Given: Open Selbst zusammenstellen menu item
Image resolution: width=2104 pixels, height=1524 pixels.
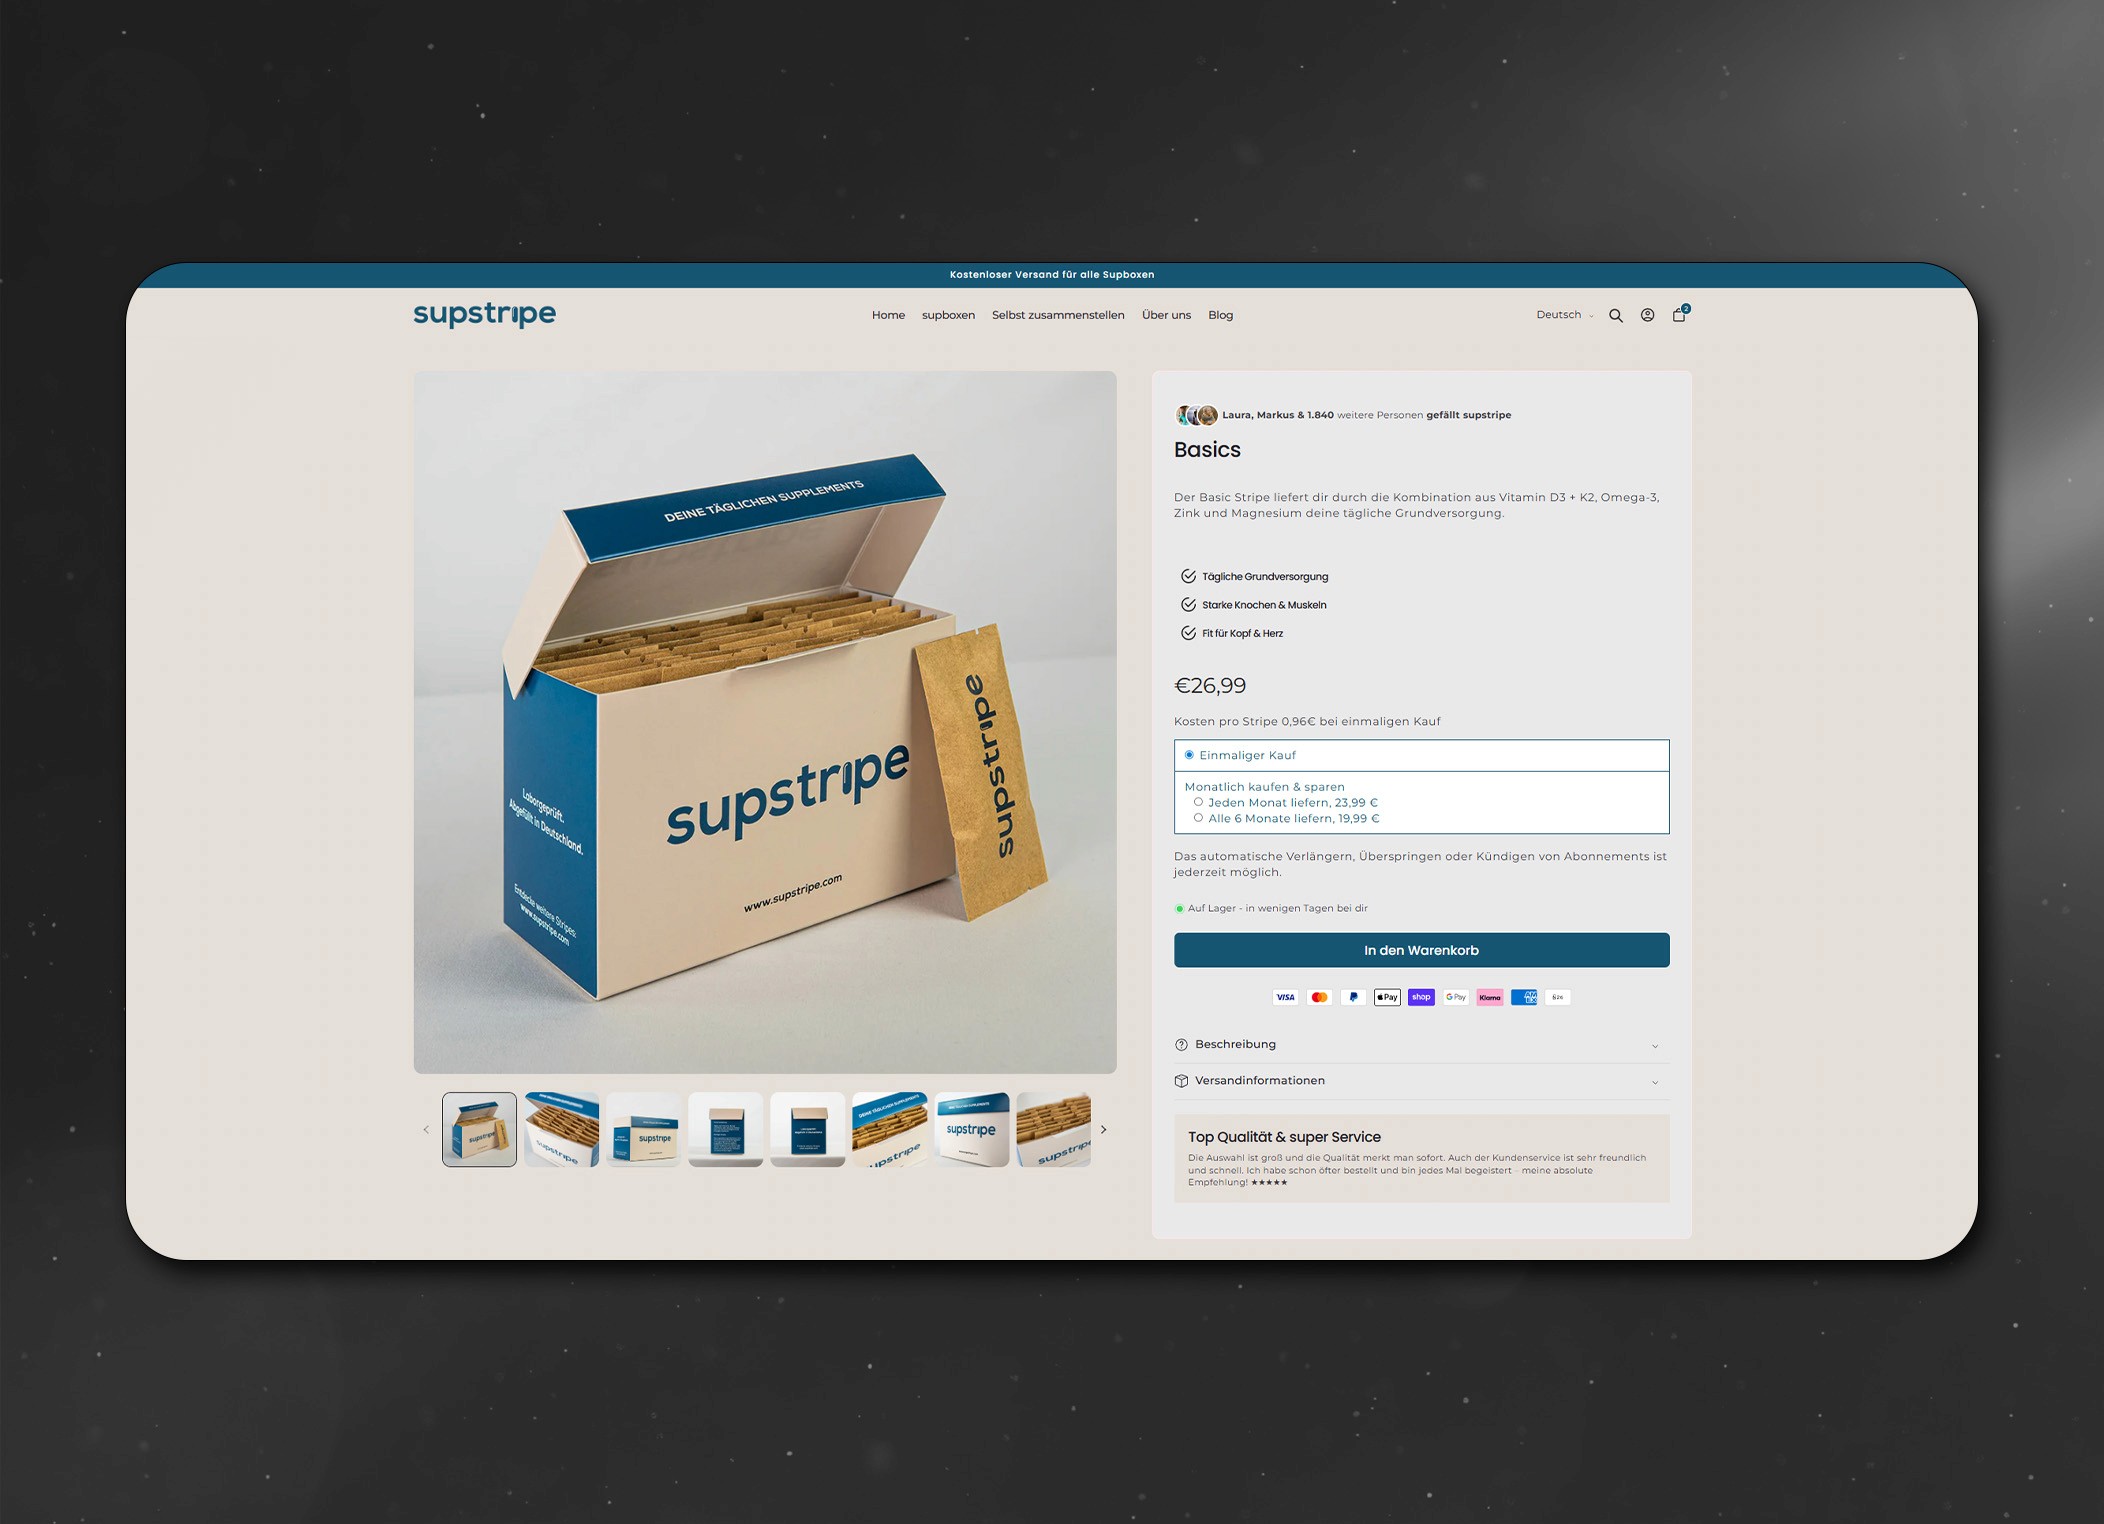Looking at the screenshot, I should (x=1057, y=315).
